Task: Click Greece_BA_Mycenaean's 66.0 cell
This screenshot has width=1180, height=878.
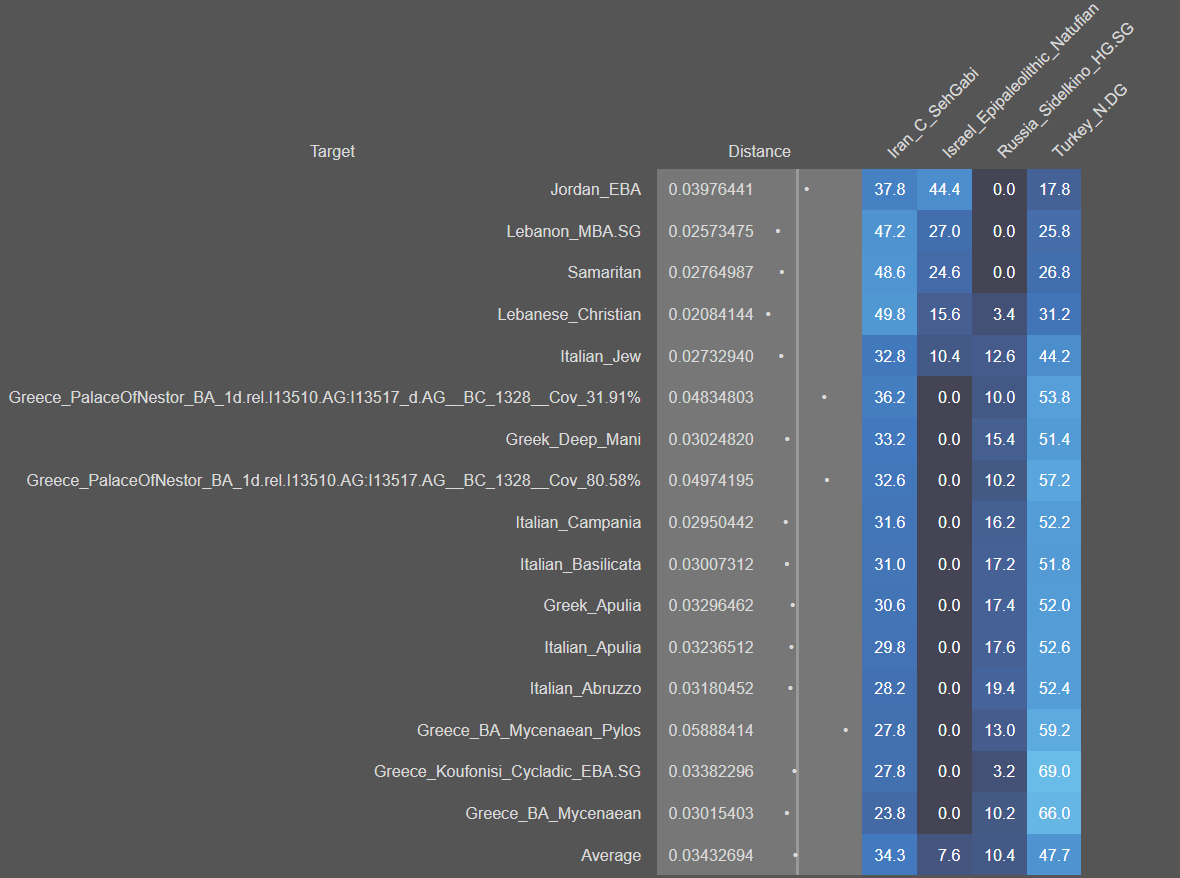Action: click(x=1054, y=813)
